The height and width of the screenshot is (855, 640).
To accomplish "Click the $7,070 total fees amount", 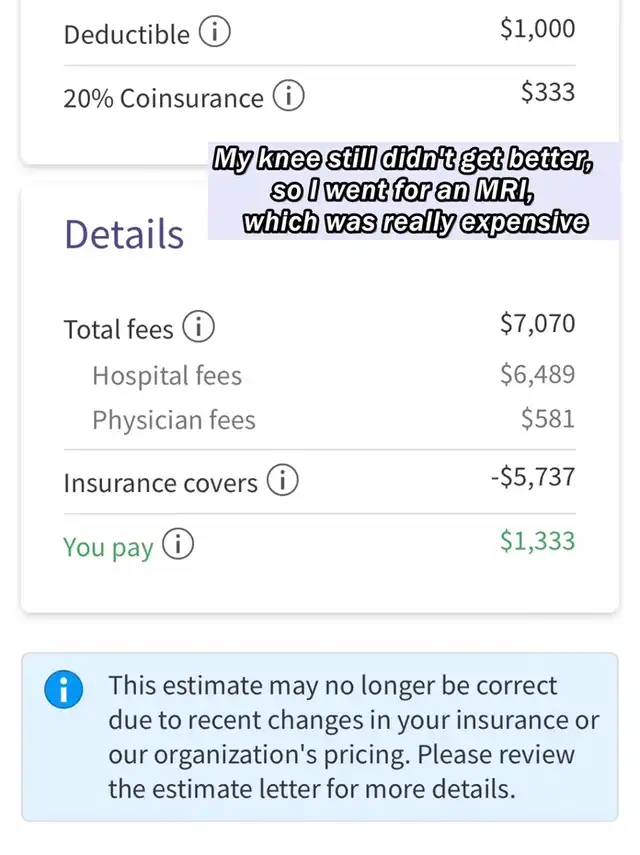I will coord(537,323).
